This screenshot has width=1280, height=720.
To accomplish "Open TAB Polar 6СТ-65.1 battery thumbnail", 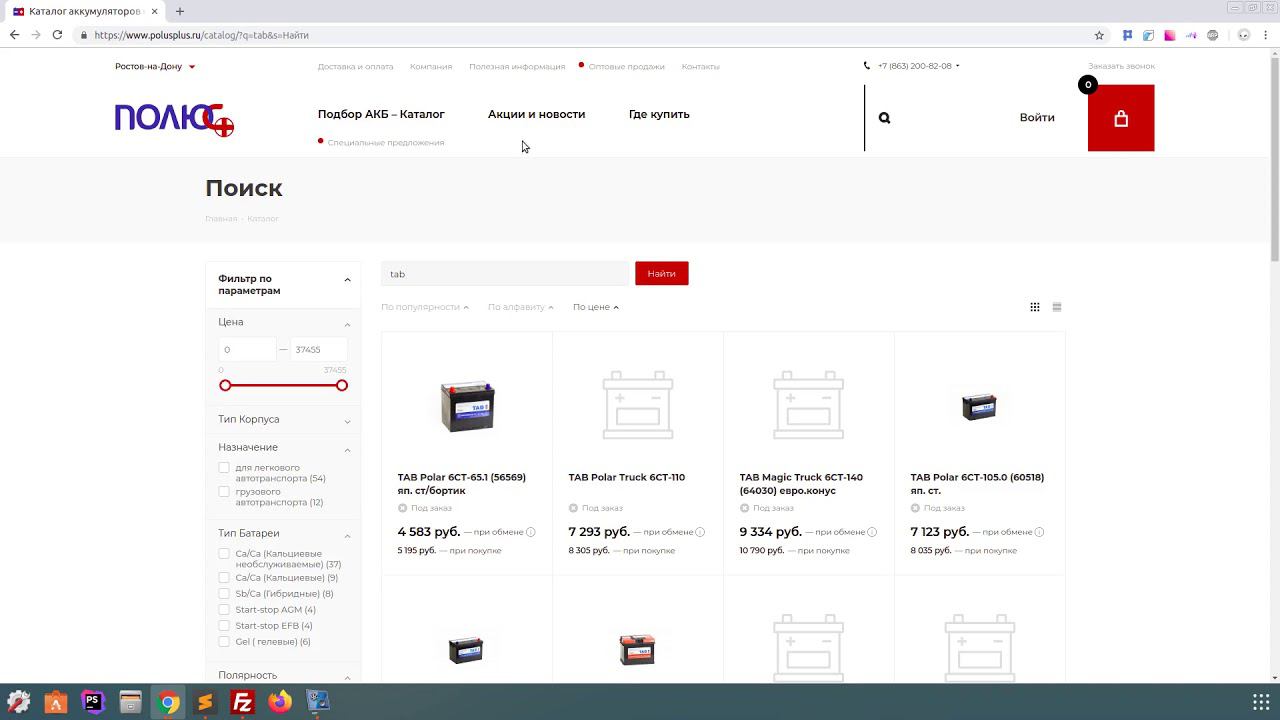I will pos(467,406).
